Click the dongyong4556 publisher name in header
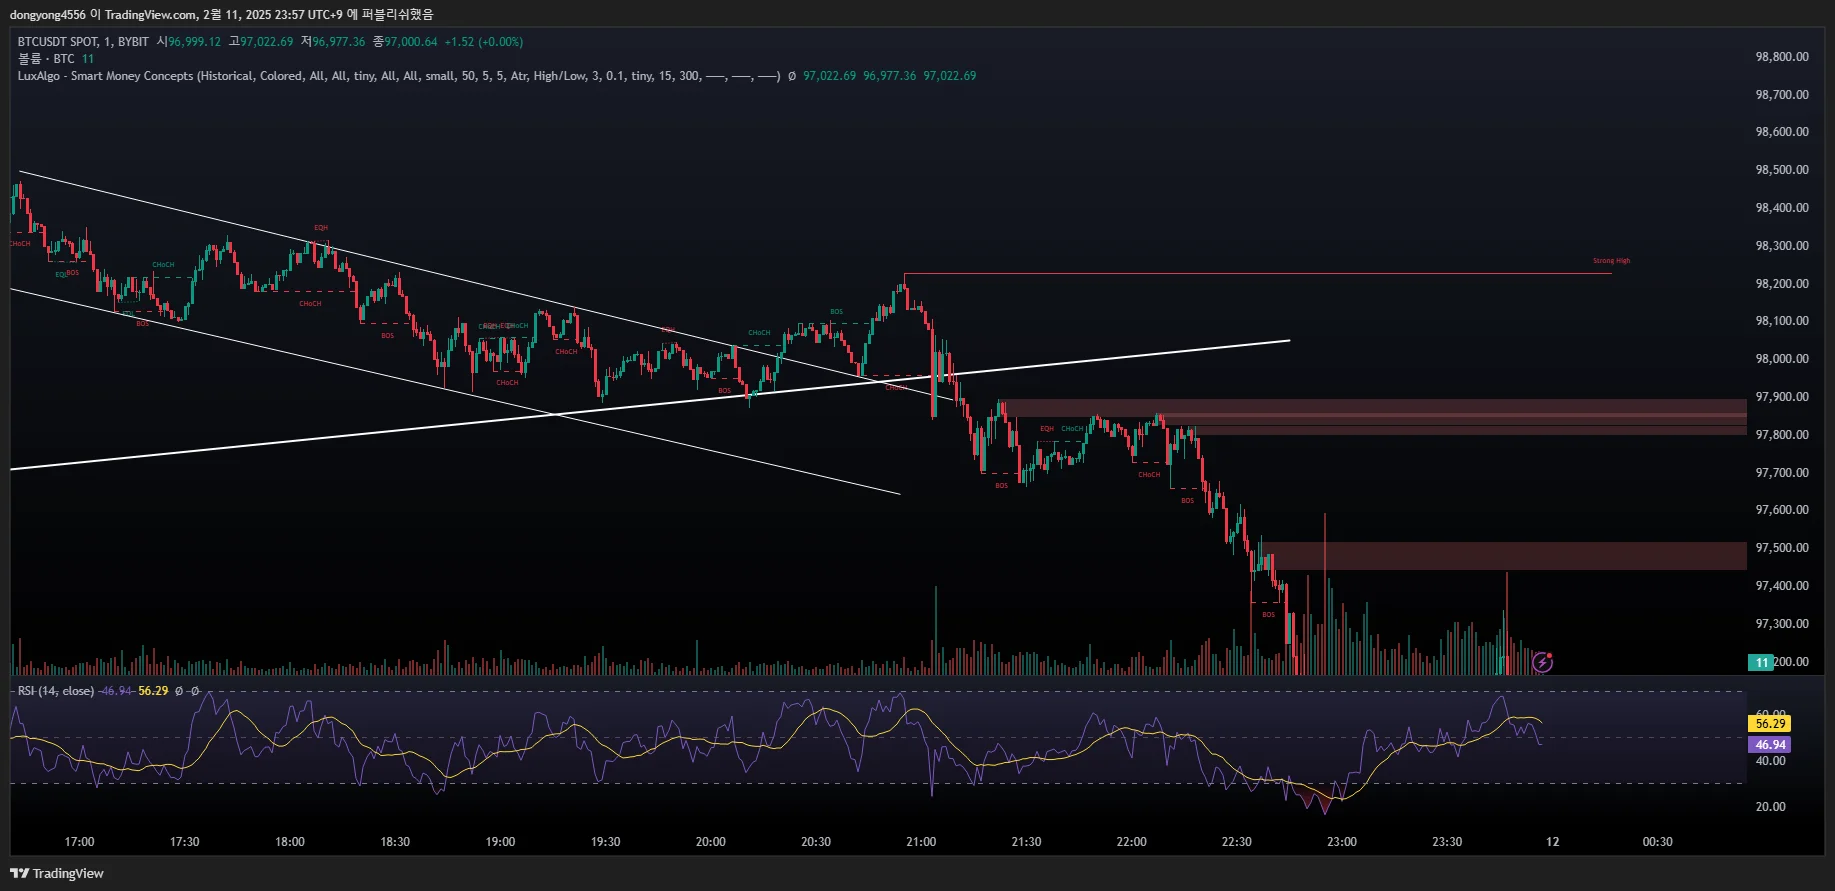The width and height of the screenshot is (1835, 891). tap(48, 14)
